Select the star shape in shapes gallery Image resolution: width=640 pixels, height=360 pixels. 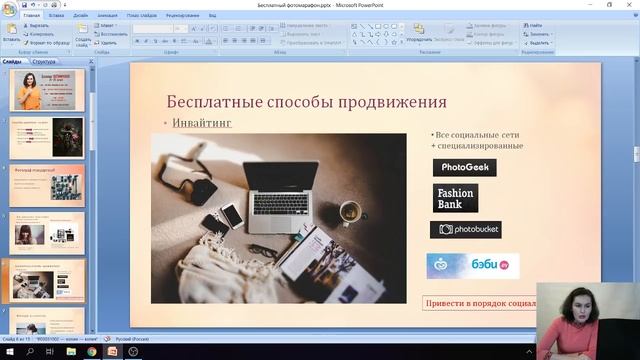394,42
